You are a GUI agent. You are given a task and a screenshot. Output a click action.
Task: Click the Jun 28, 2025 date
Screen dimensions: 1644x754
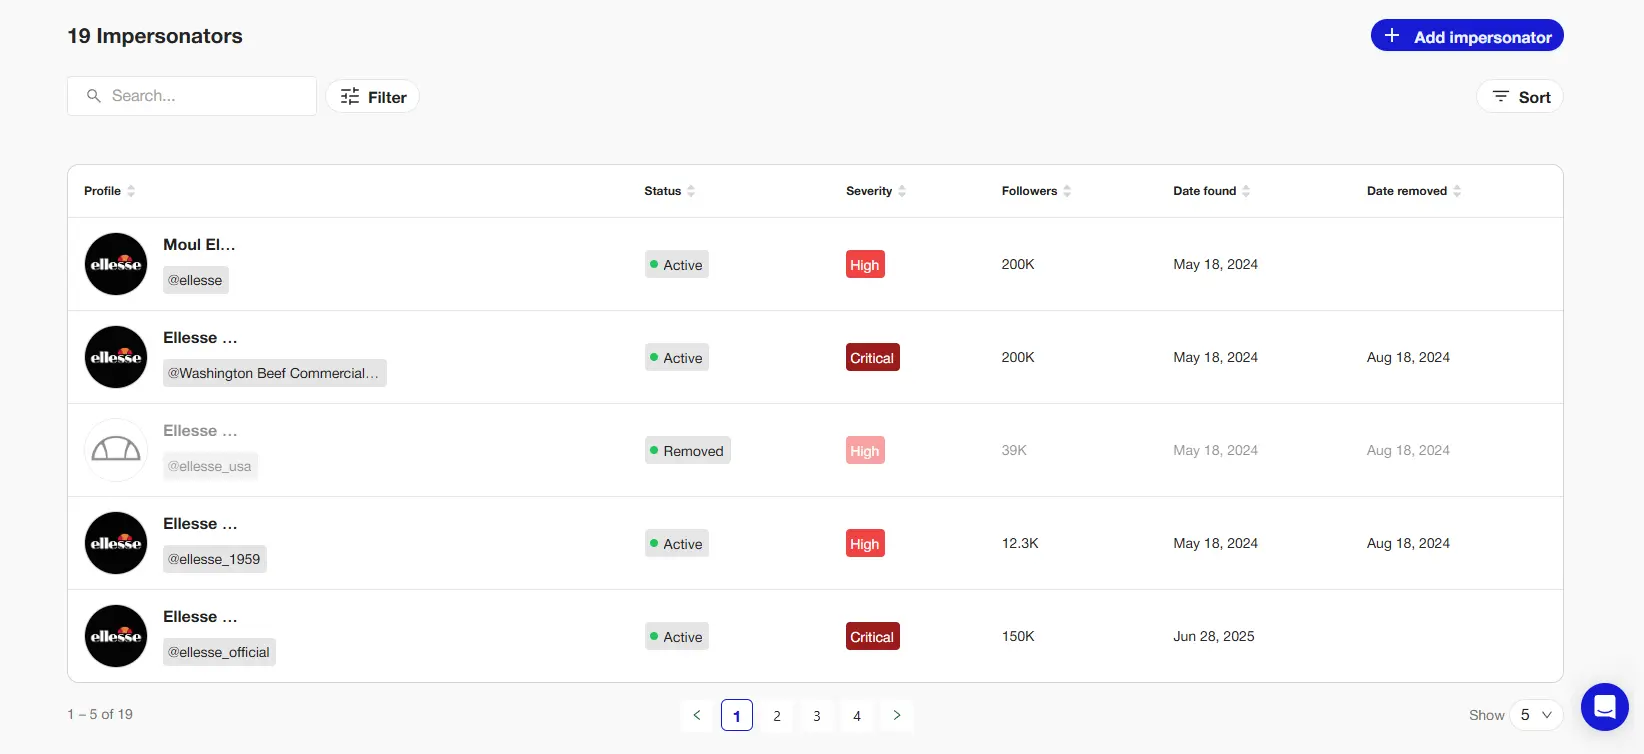1214,636
